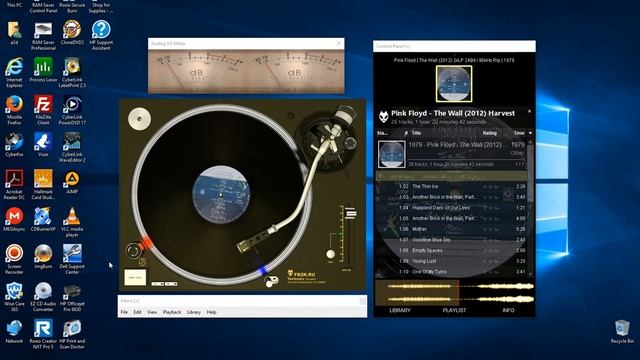Open the Process Lasso desktop icon
The height and width of the screenshot is (360, 640).
[43, 70]
